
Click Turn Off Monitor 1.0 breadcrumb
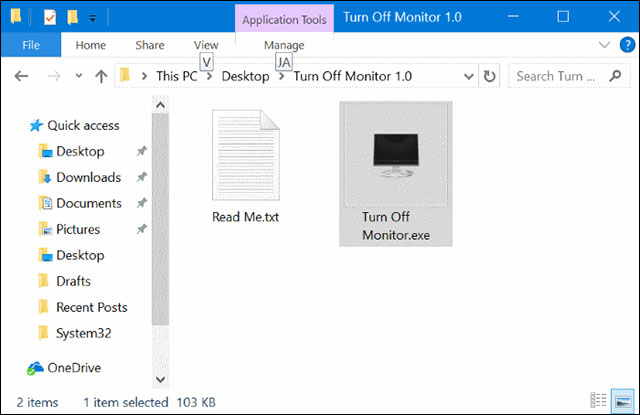coord(353,76)
